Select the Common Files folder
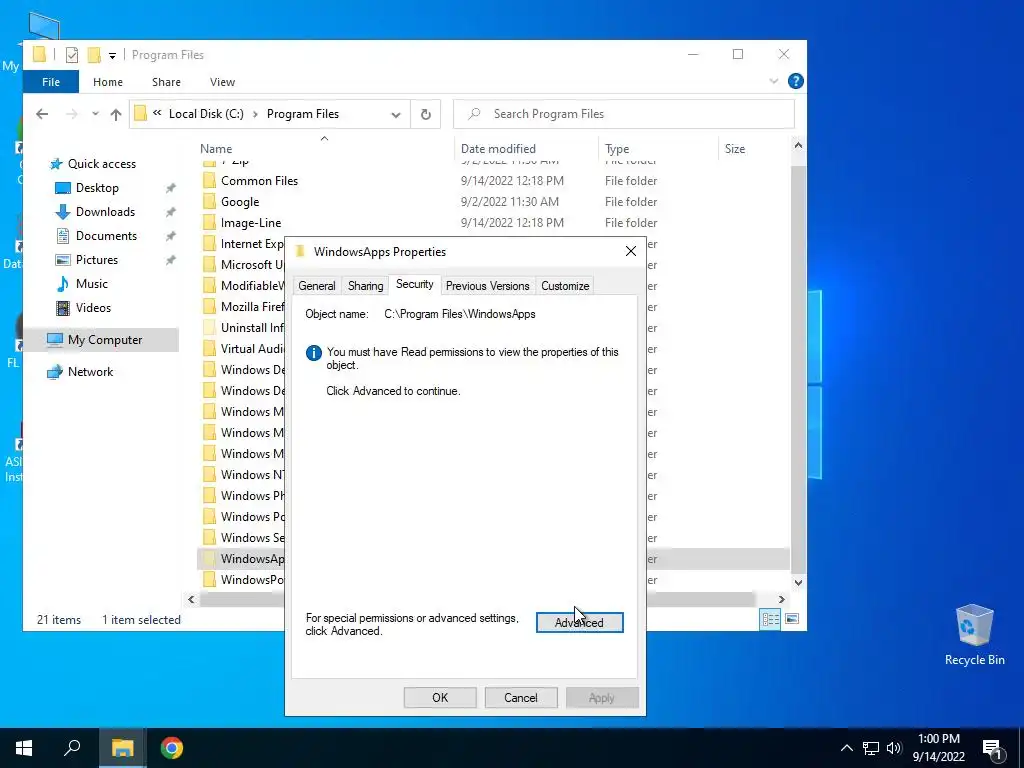This screenshot has height=768, width=1024. click(x=259, y=181)
